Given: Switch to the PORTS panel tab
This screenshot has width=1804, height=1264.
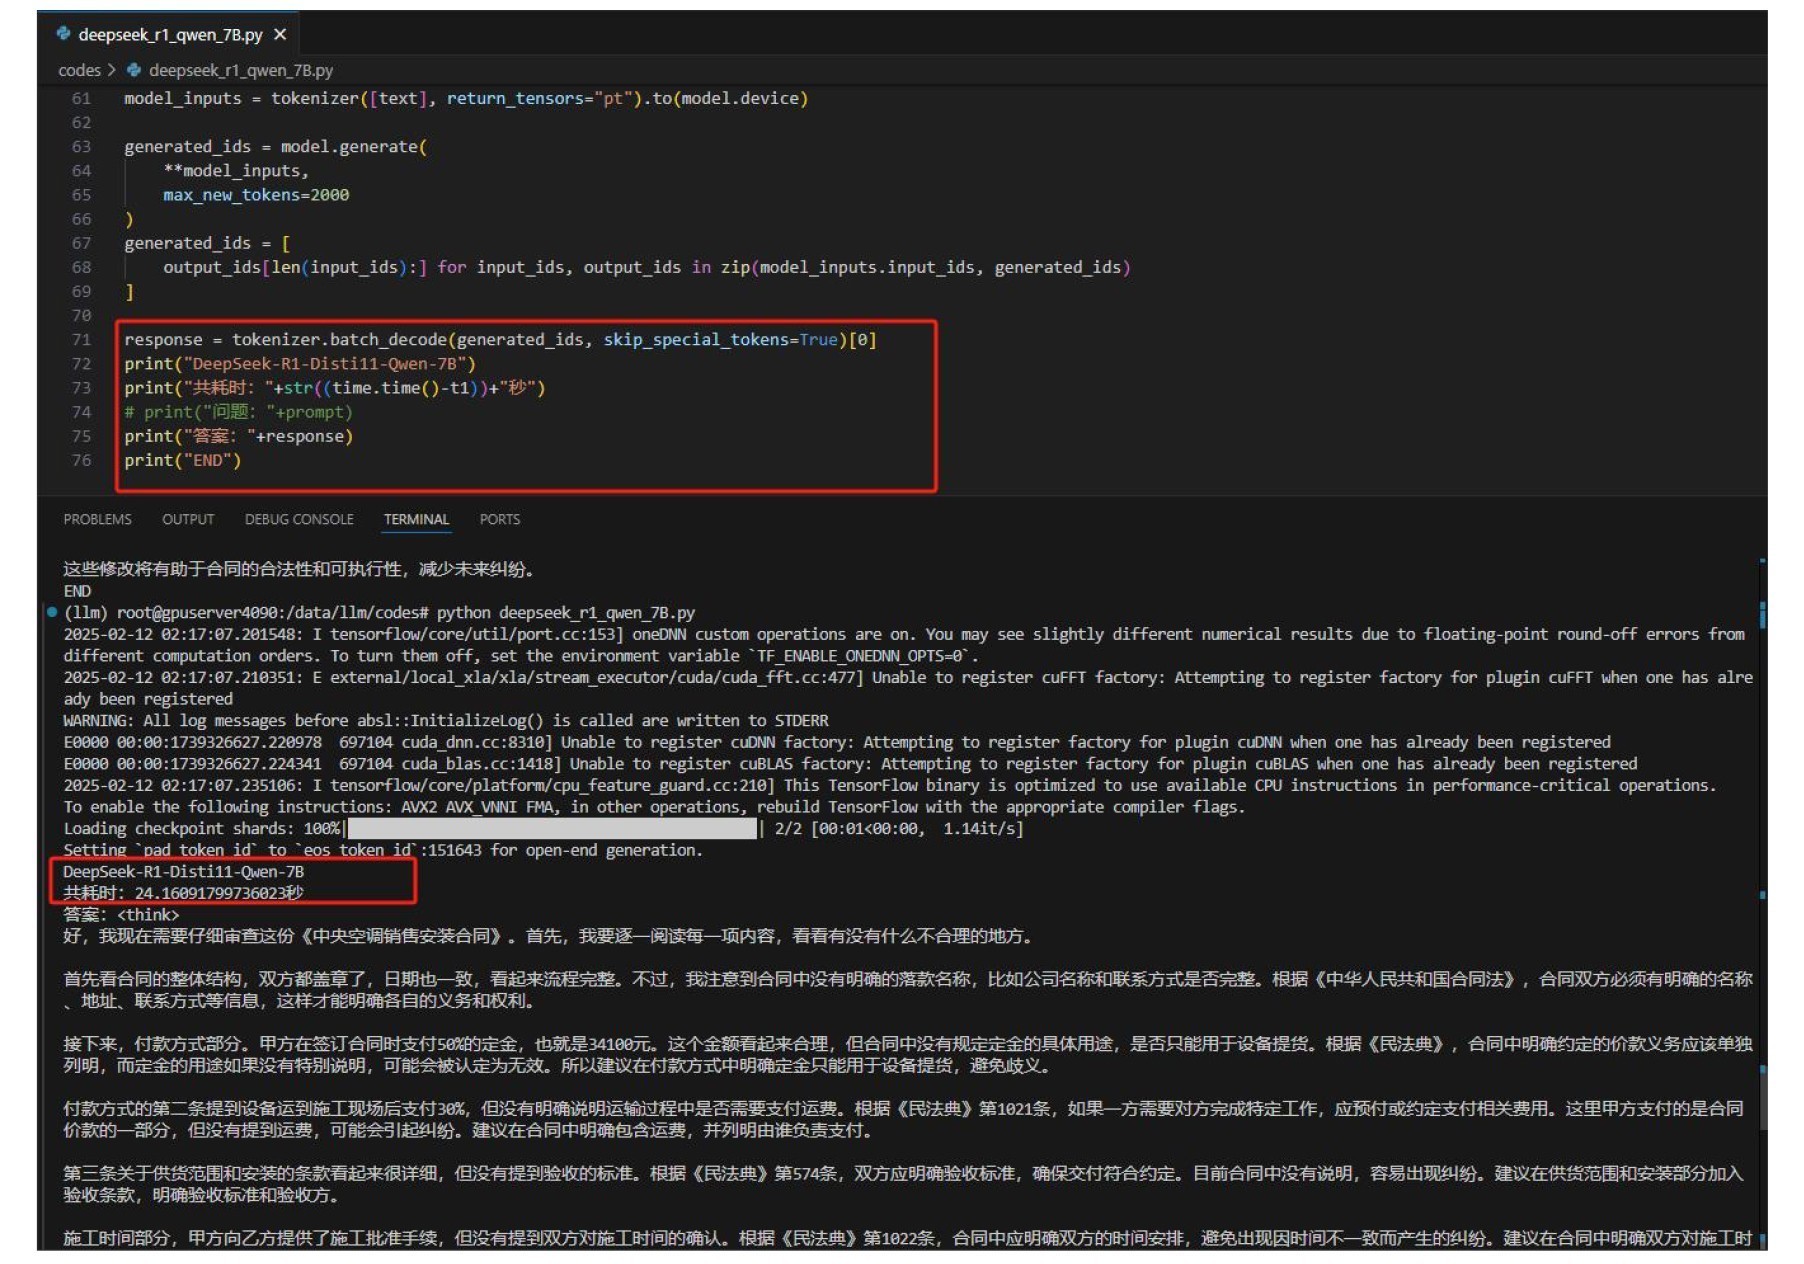Looking at the screenshot, I should pyautogui.click(x=499, y=519).
